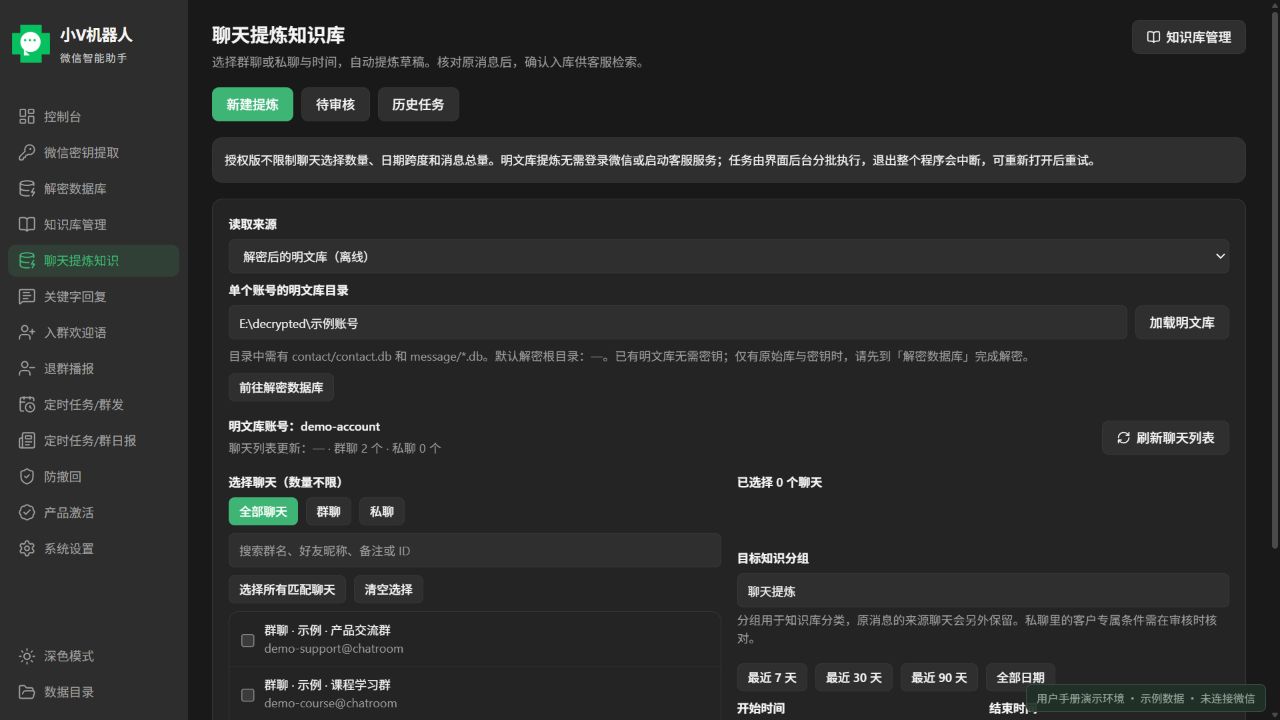Click the folder icon for 数据目录
The image size is (1280, 720).
point(27,692)
